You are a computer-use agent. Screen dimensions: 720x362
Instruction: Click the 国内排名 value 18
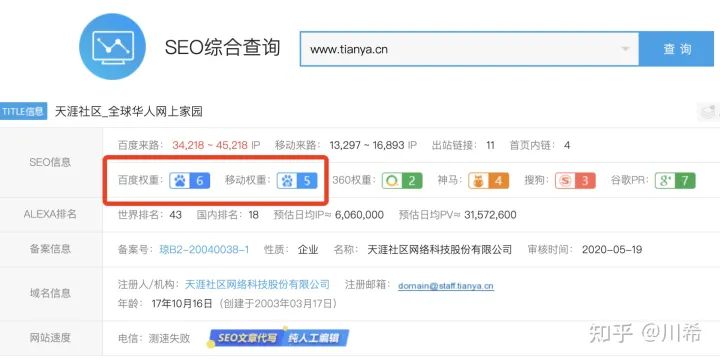[253, 215]
